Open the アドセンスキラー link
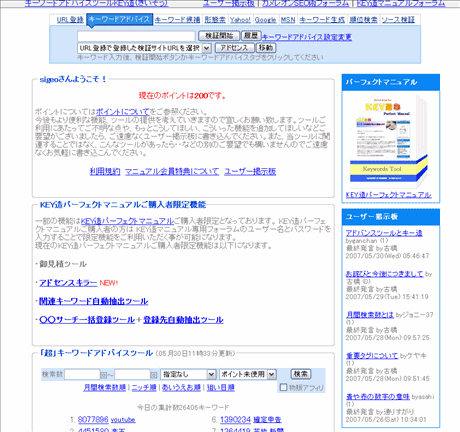The image size is (460, 432). click(68, 283)
